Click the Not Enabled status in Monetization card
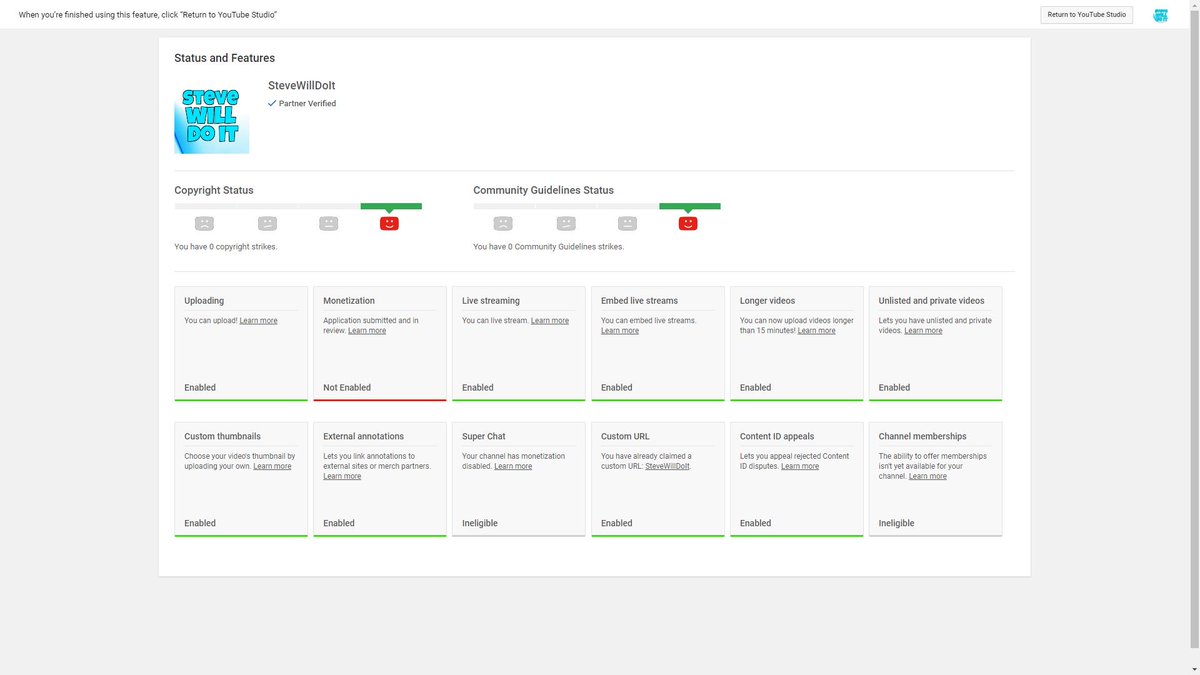This screenshot has height=675, width=1200. (x=347, y=388)
